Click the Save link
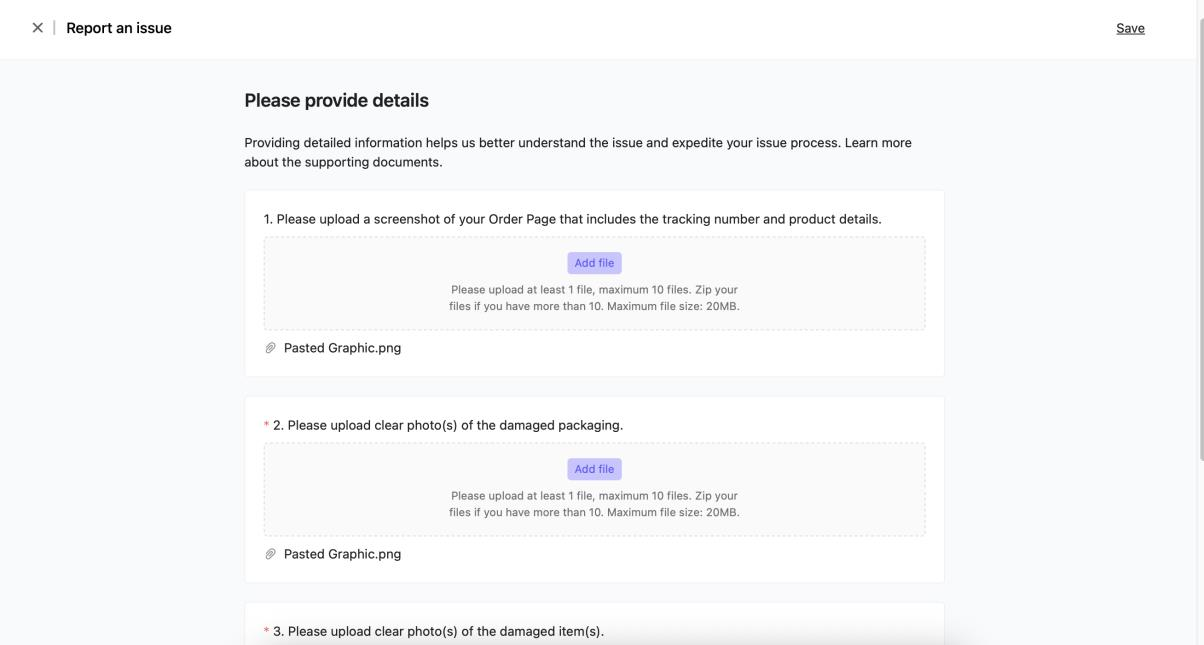 point(1130,28)
